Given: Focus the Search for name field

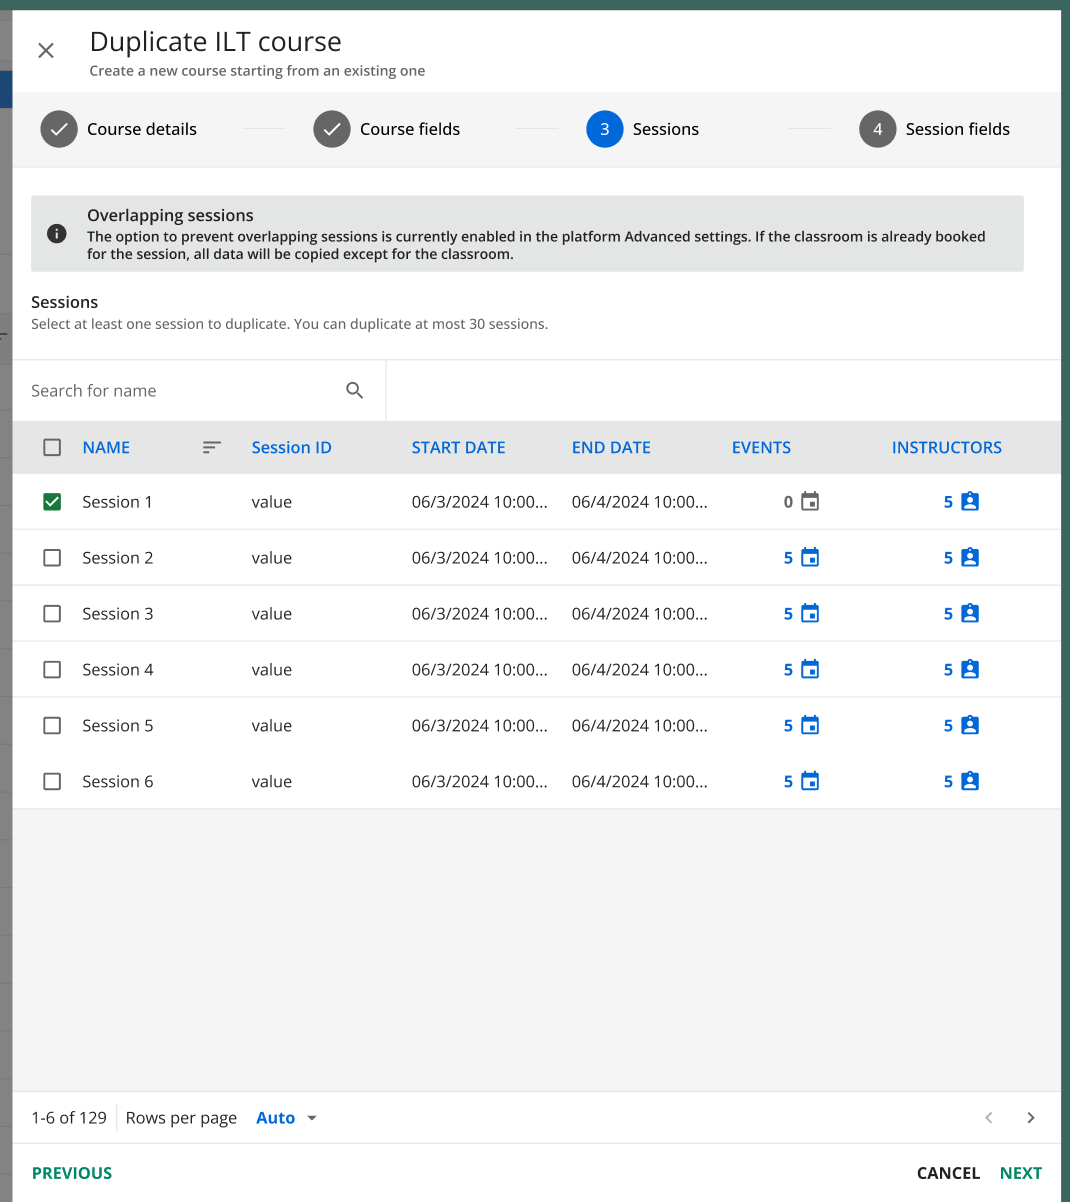Looking at the screenshot, I should coord(180,391).
